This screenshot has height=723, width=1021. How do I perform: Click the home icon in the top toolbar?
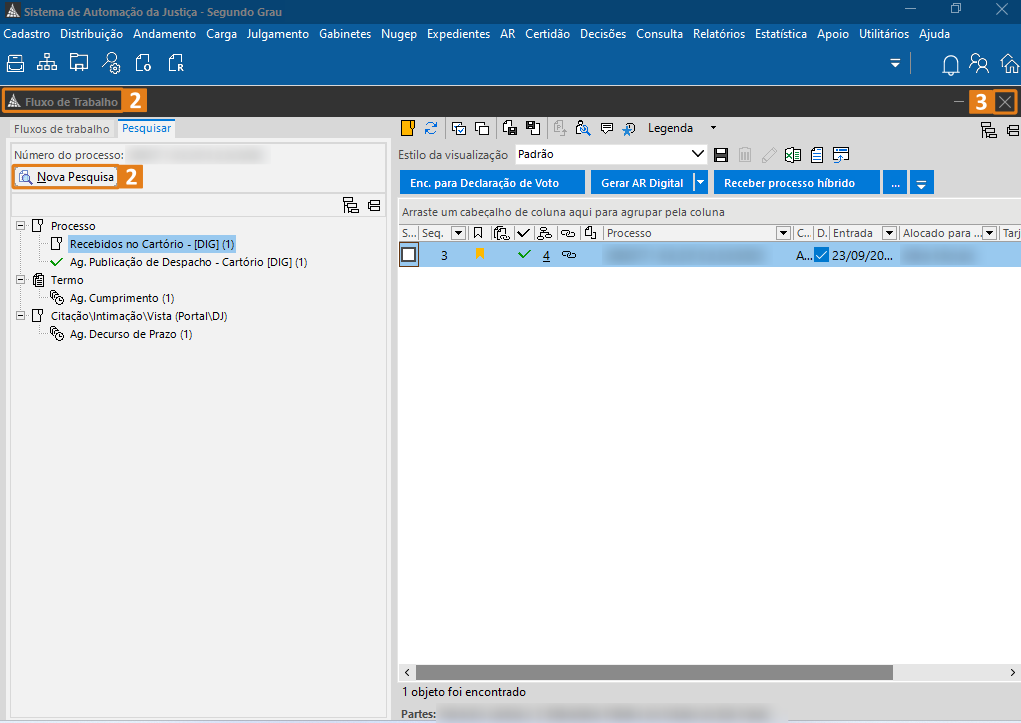pos(1010,65)
